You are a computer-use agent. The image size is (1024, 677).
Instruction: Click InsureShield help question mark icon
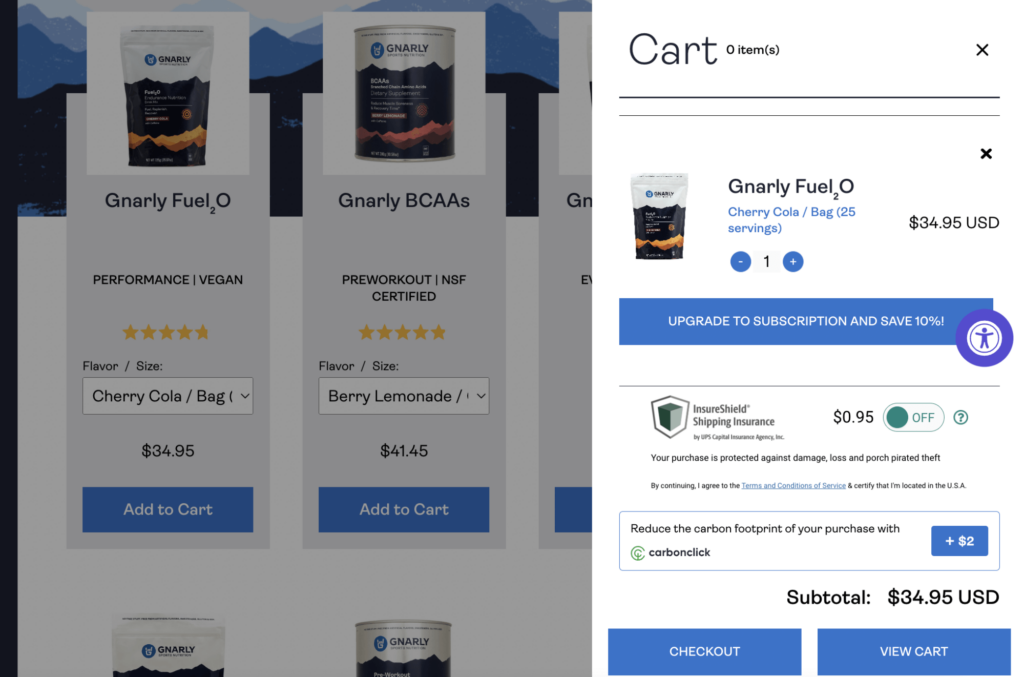pos(961,418)
